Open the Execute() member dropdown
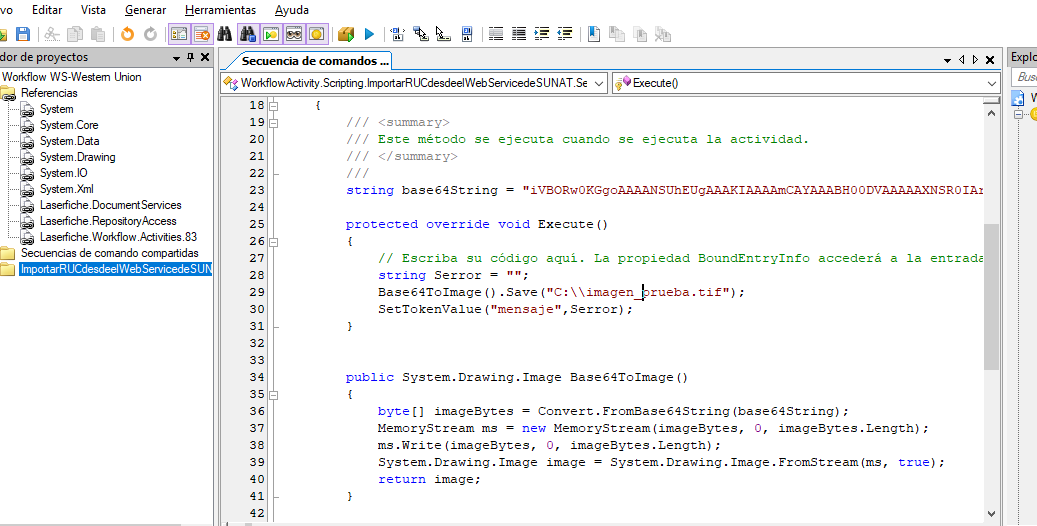Screen dimensions: 1037x526 pyautogui.click(x=991, y=83)
